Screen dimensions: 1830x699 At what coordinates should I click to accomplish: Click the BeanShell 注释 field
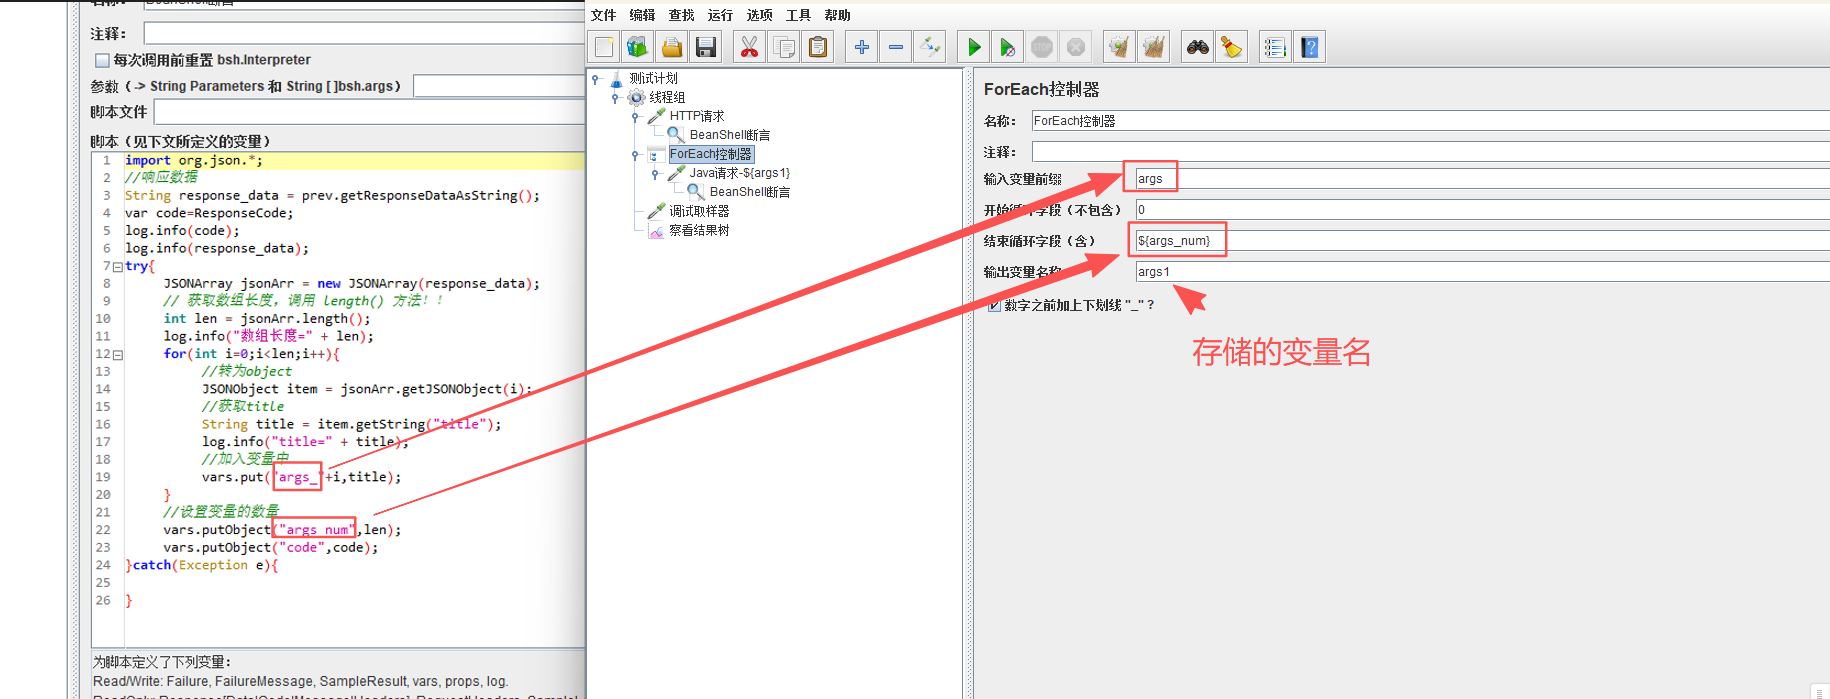(x=364, y=34)
